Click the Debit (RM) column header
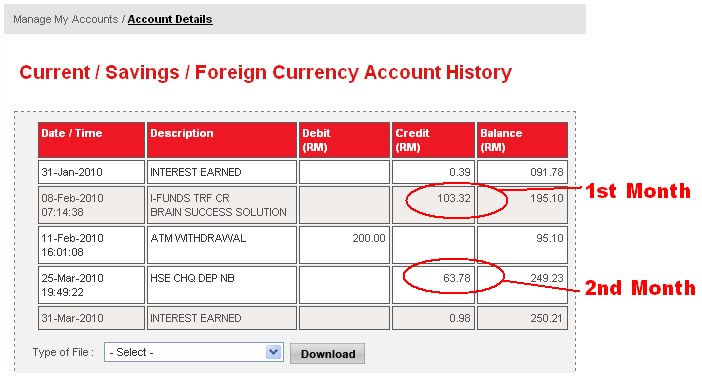702x379 pixels. (x=344, y=140)
